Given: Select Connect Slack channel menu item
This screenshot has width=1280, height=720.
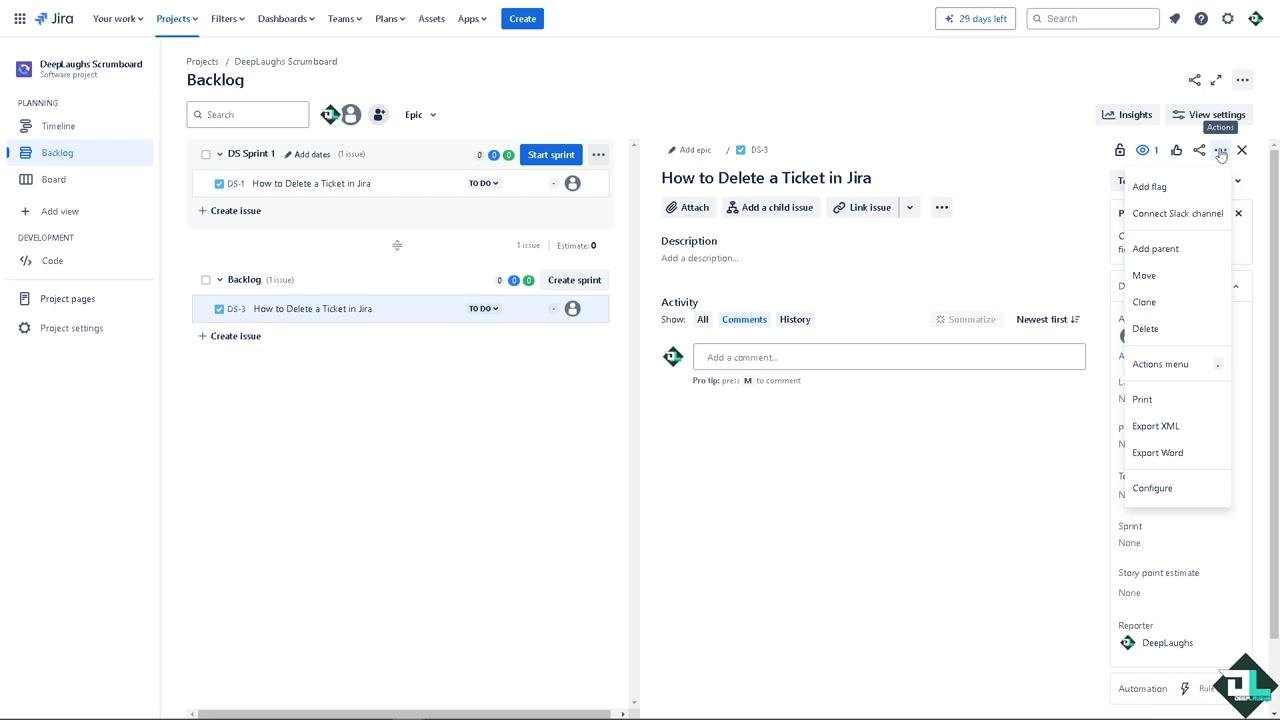Looking at the screenshot, I should (1177, 213).
